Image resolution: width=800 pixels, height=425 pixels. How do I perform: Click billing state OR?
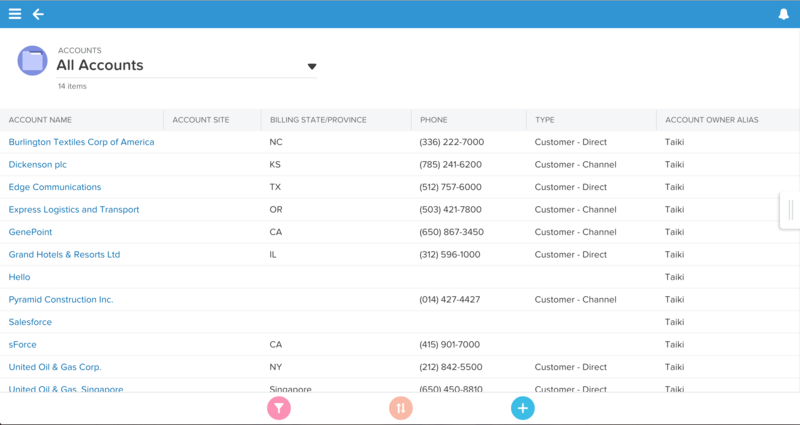[276, 209]
